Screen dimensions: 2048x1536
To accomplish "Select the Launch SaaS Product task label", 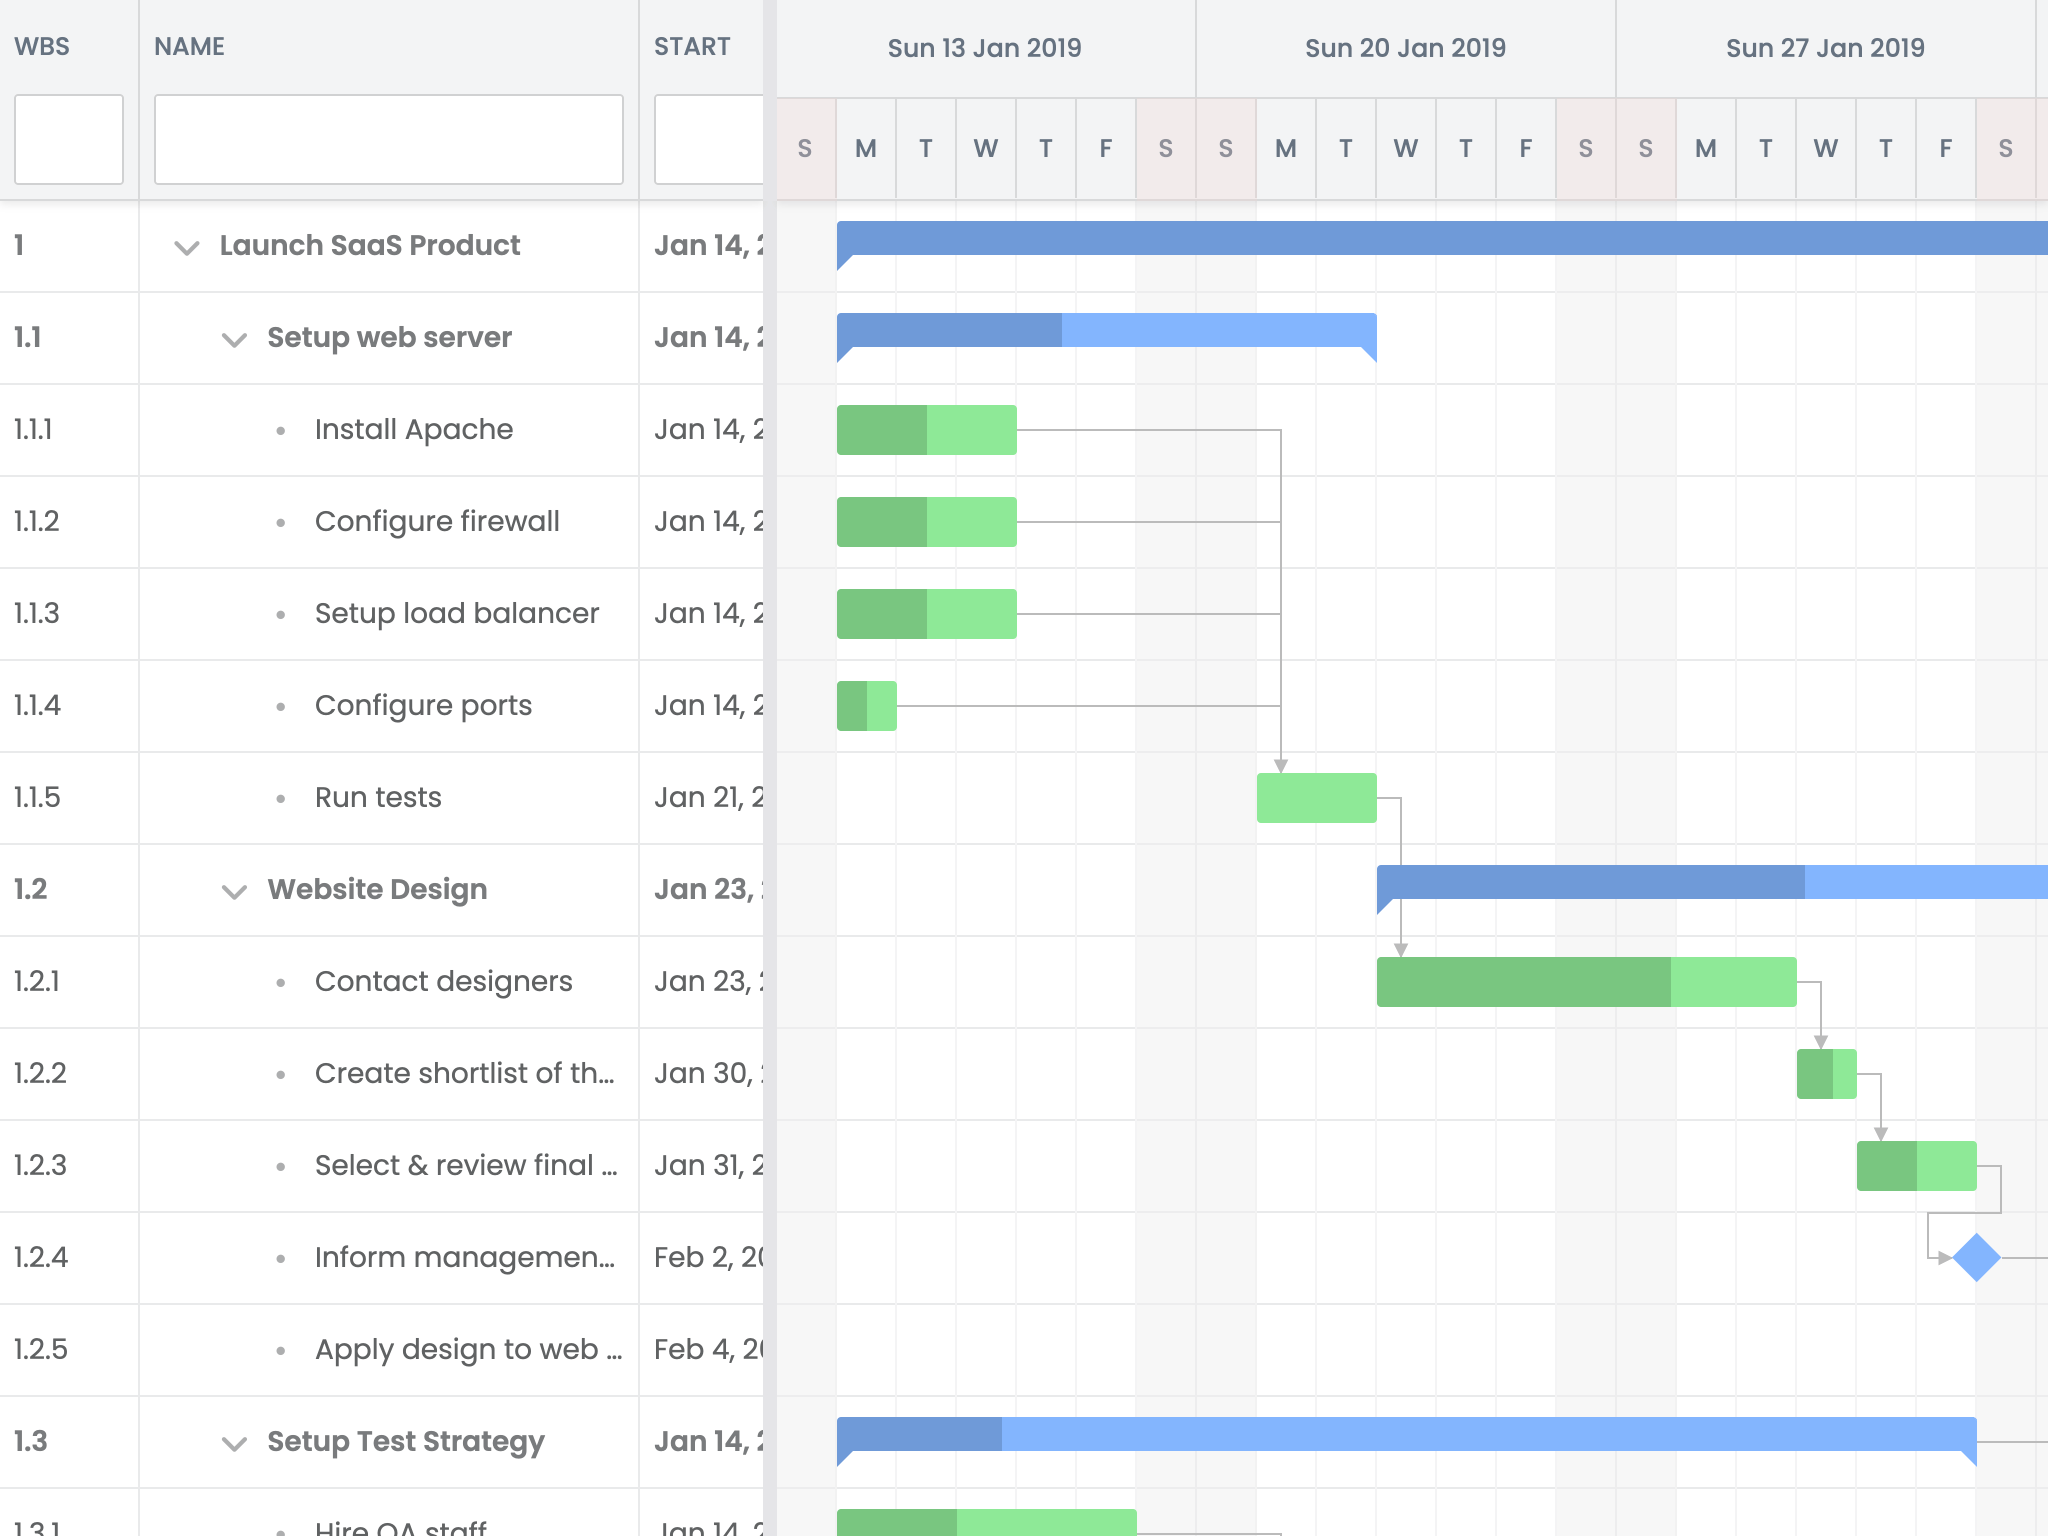I will tap(370, 246).
